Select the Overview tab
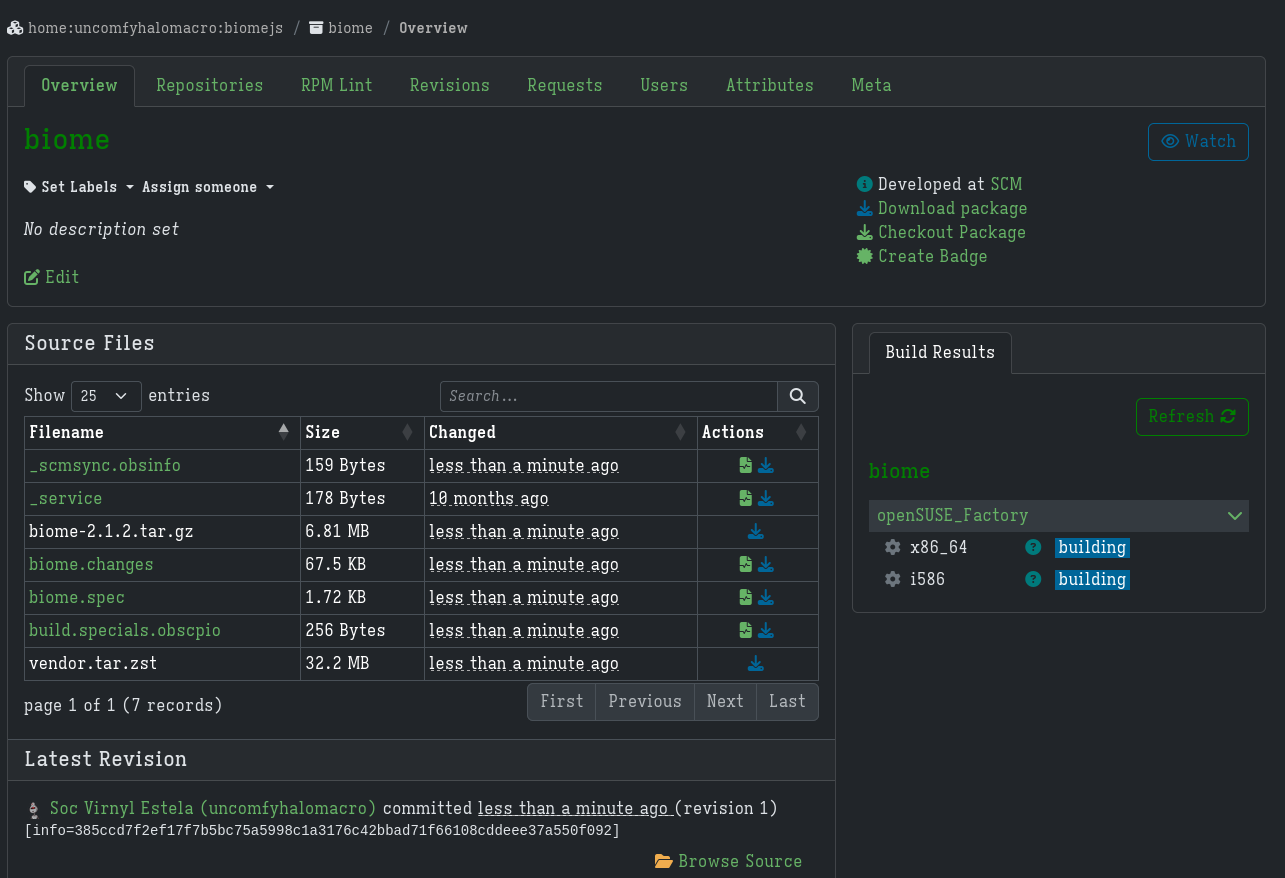Viewport: 1285px width, 878px height. pos(79,85)
